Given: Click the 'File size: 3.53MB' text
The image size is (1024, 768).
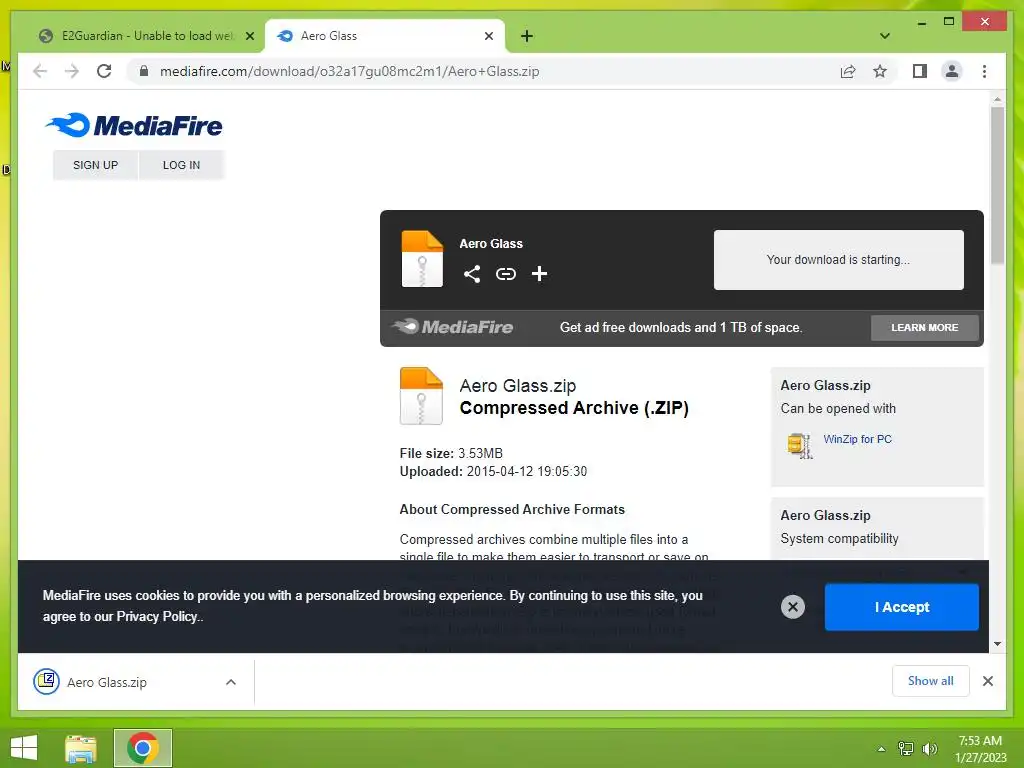Looking at the screenshot, I should pos(451,453).
